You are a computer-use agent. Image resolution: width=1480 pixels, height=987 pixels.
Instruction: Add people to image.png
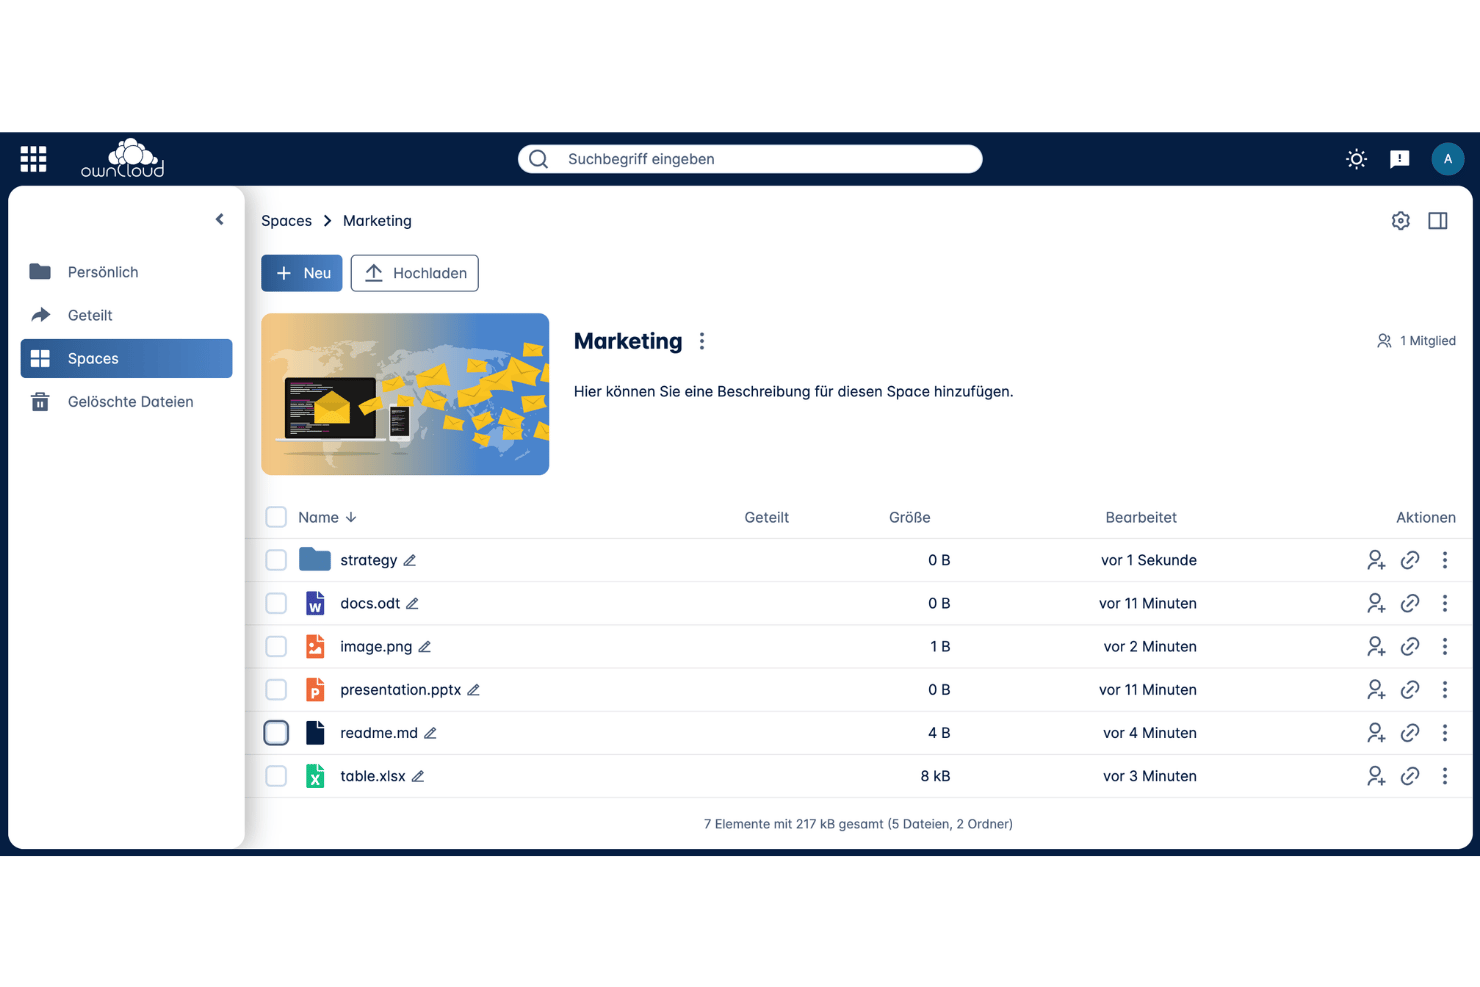tap(1376, 646)
